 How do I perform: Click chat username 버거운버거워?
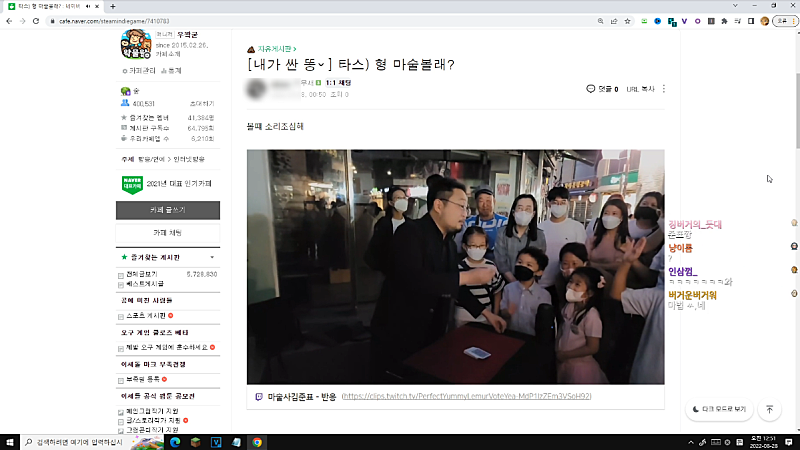(x=692, y=295)
